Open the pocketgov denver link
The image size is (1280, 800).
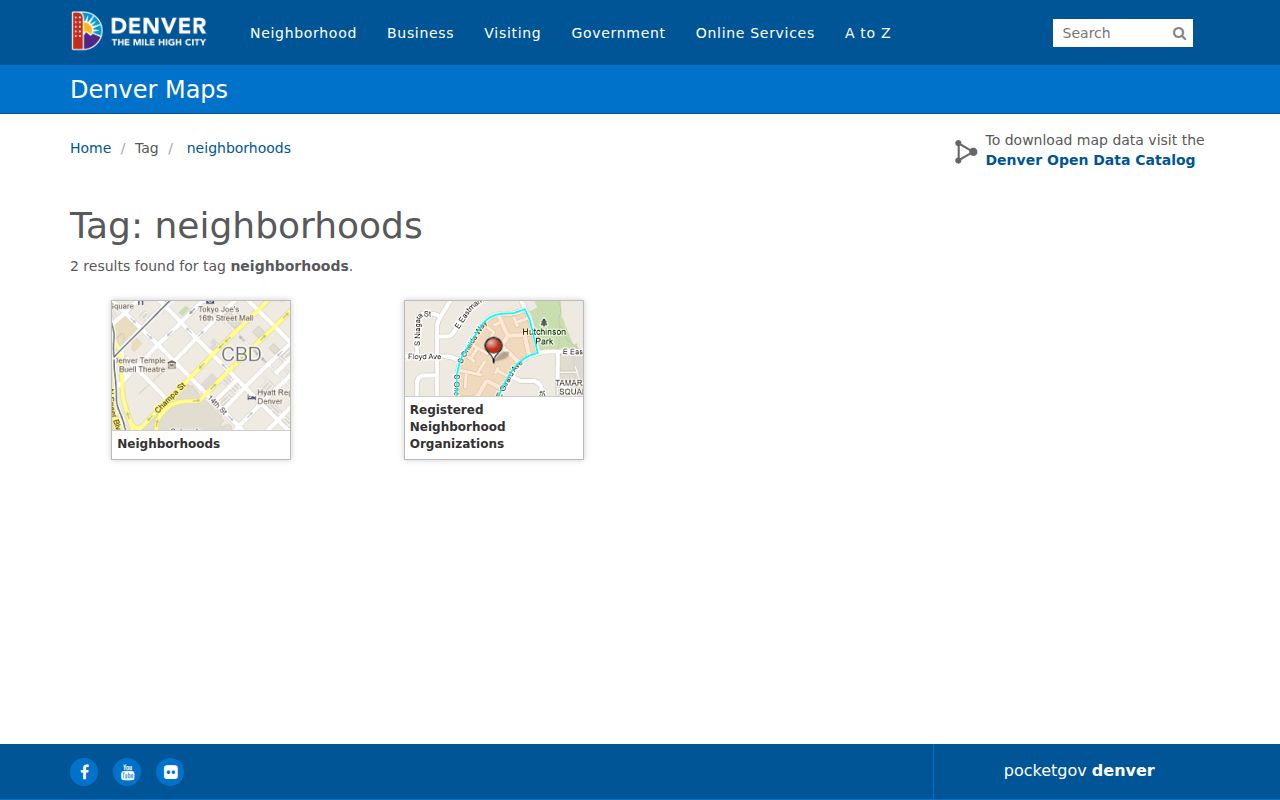[1079, 771]
